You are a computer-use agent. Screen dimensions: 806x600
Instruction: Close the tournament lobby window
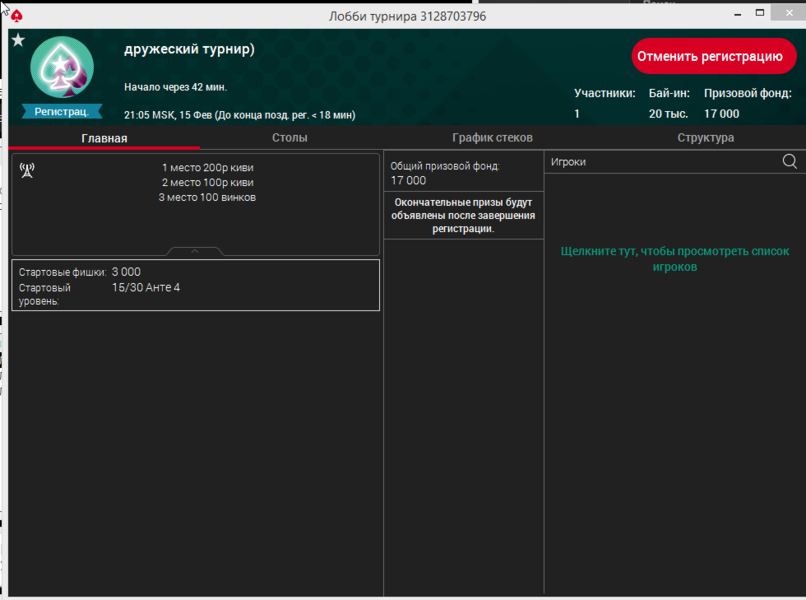point(790,15)
